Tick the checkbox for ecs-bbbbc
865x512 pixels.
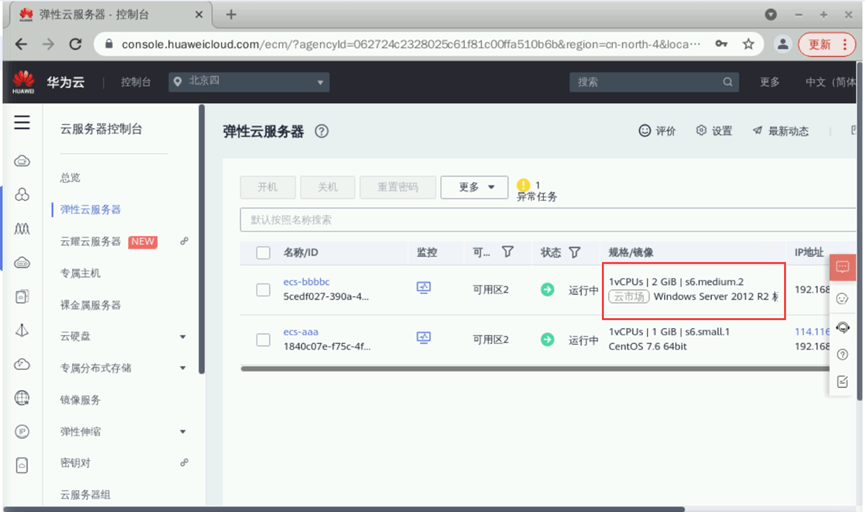coord(263,290)
